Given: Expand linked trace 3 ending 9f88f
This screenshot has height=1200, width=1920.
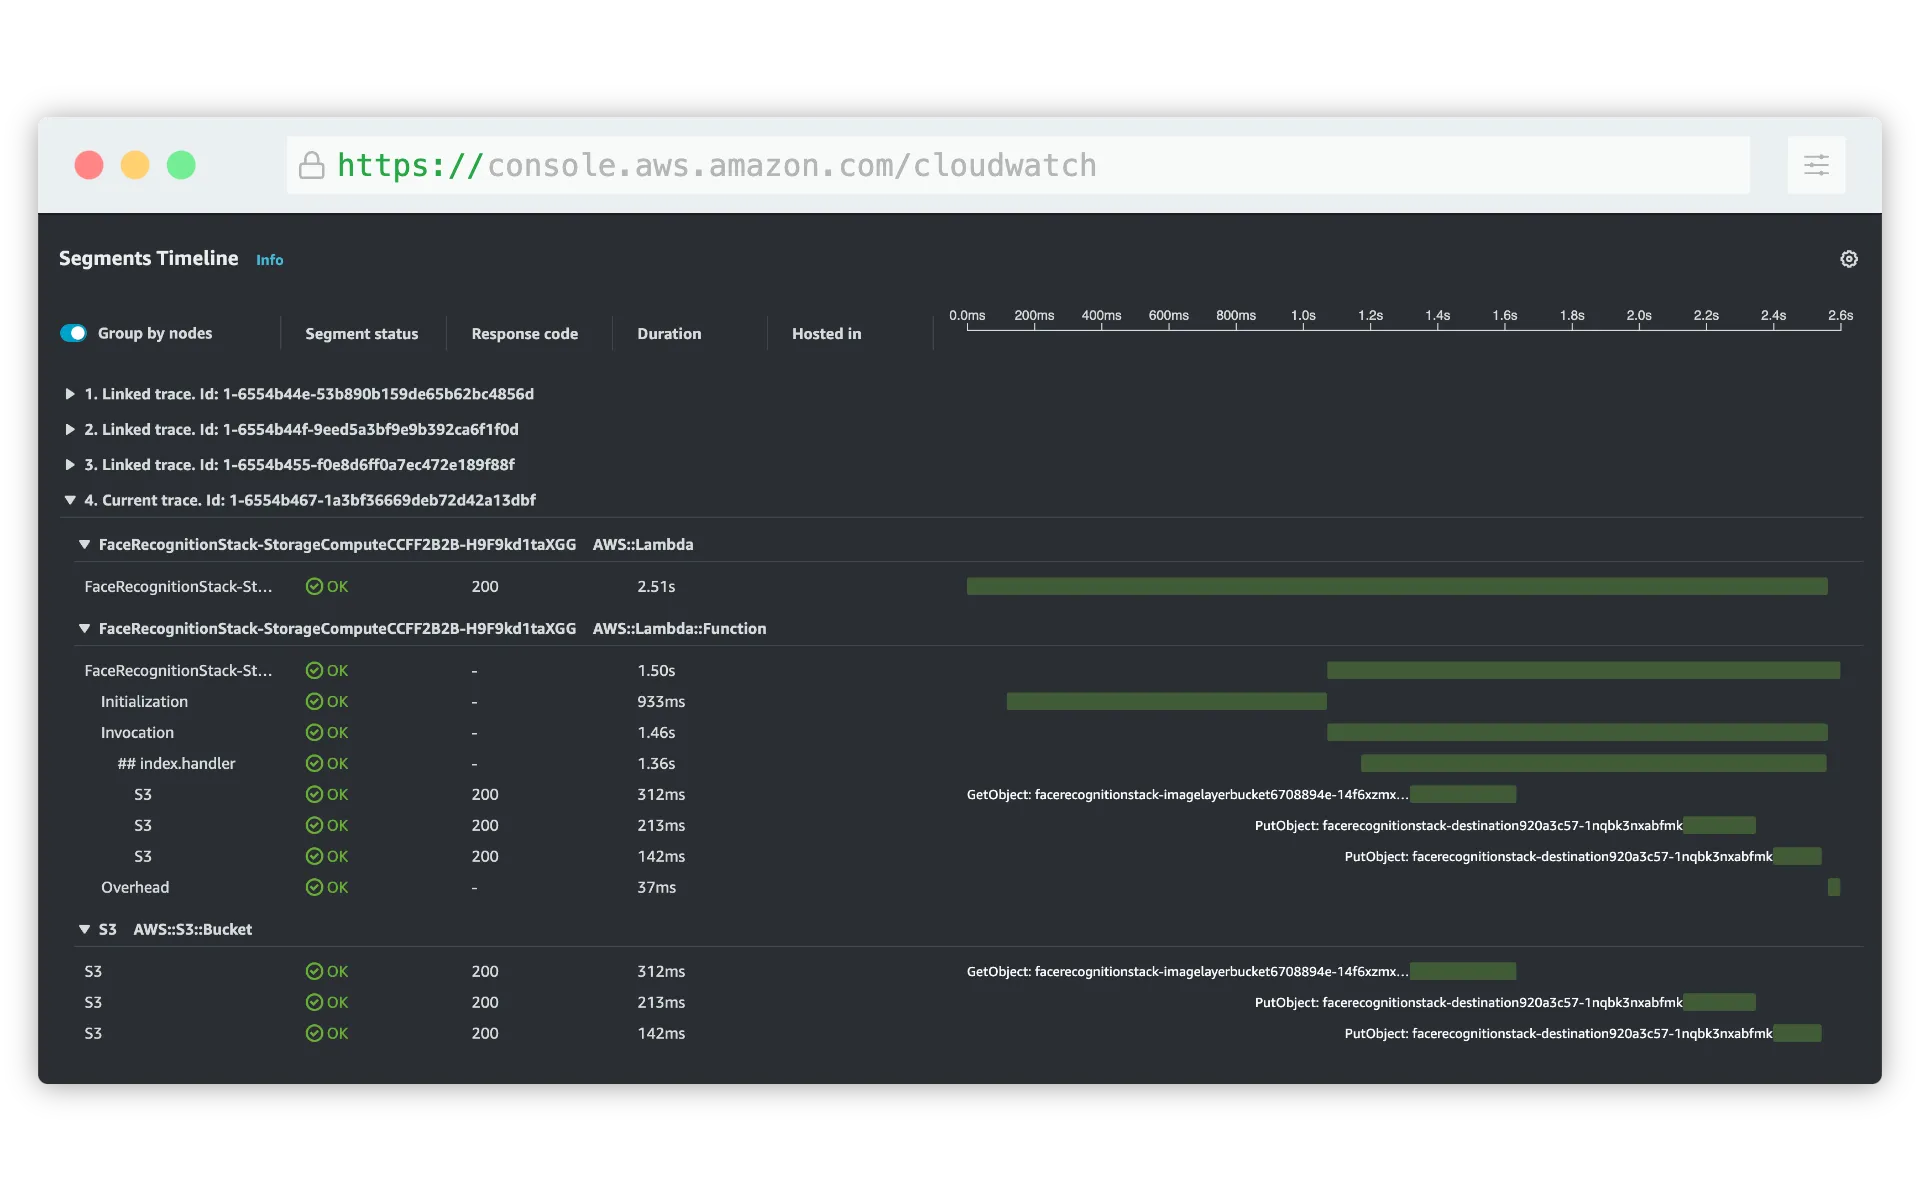Looking at the screenshot, I should click(x=70, y=465).
